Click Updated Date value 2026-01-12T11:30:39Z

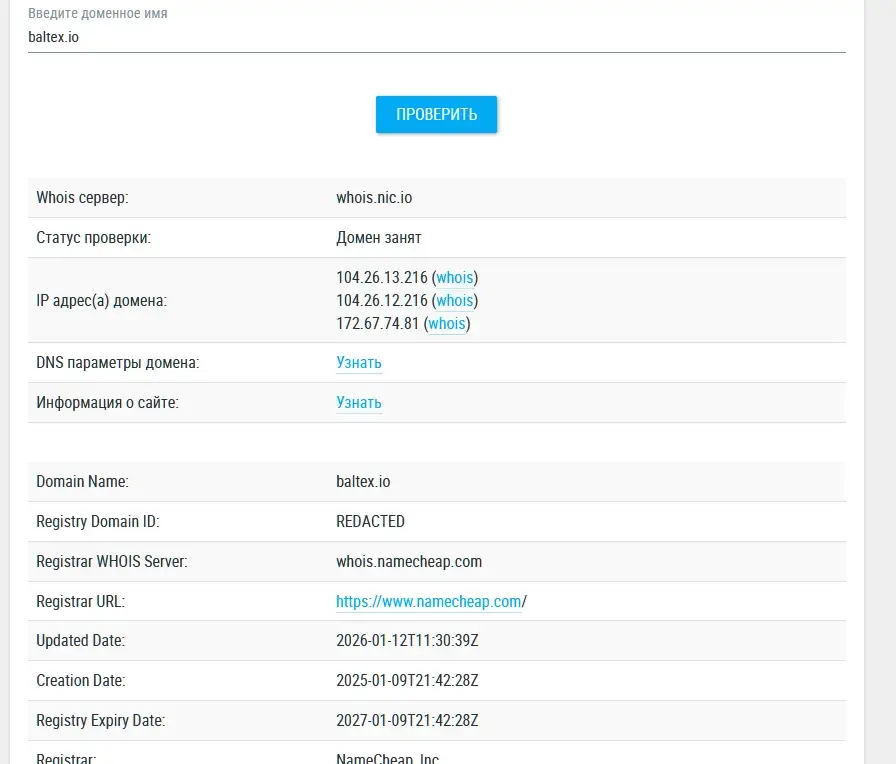(x=407, y=641)
